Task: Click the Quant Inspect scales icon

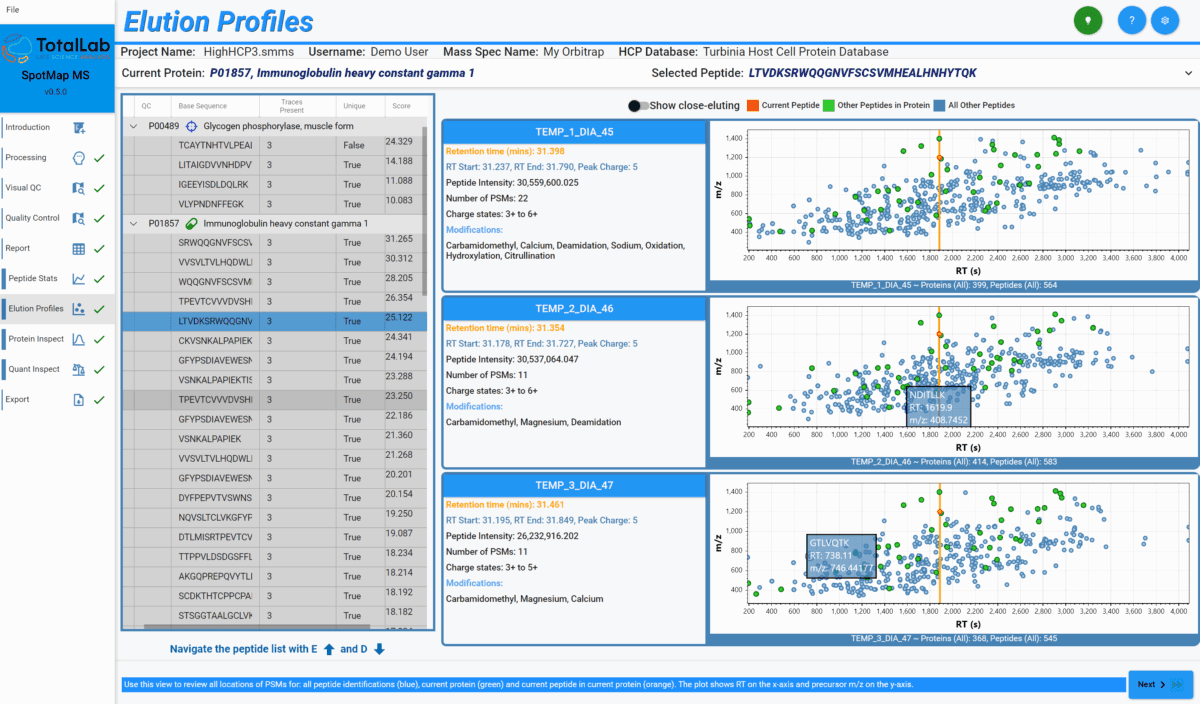Action: (x=78, y=369)
